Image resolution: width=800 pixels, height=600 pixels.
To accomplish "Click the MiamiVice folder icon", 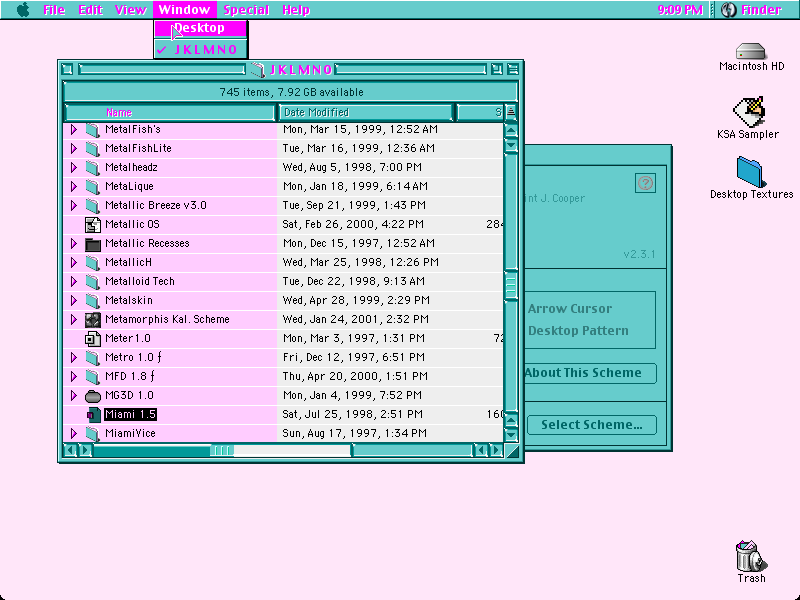I will point(92,434).
